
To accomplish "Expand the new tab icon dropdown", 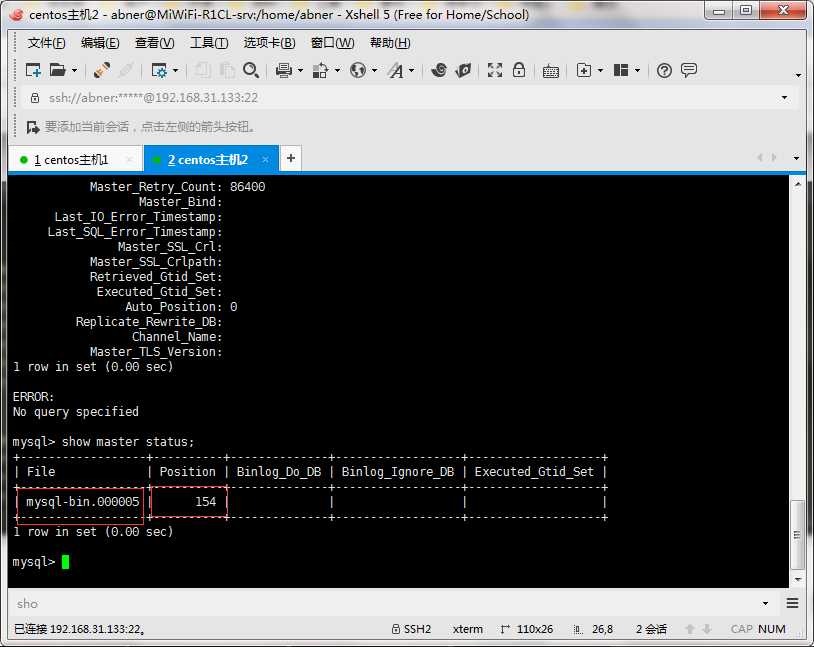I will coord(600,70).
